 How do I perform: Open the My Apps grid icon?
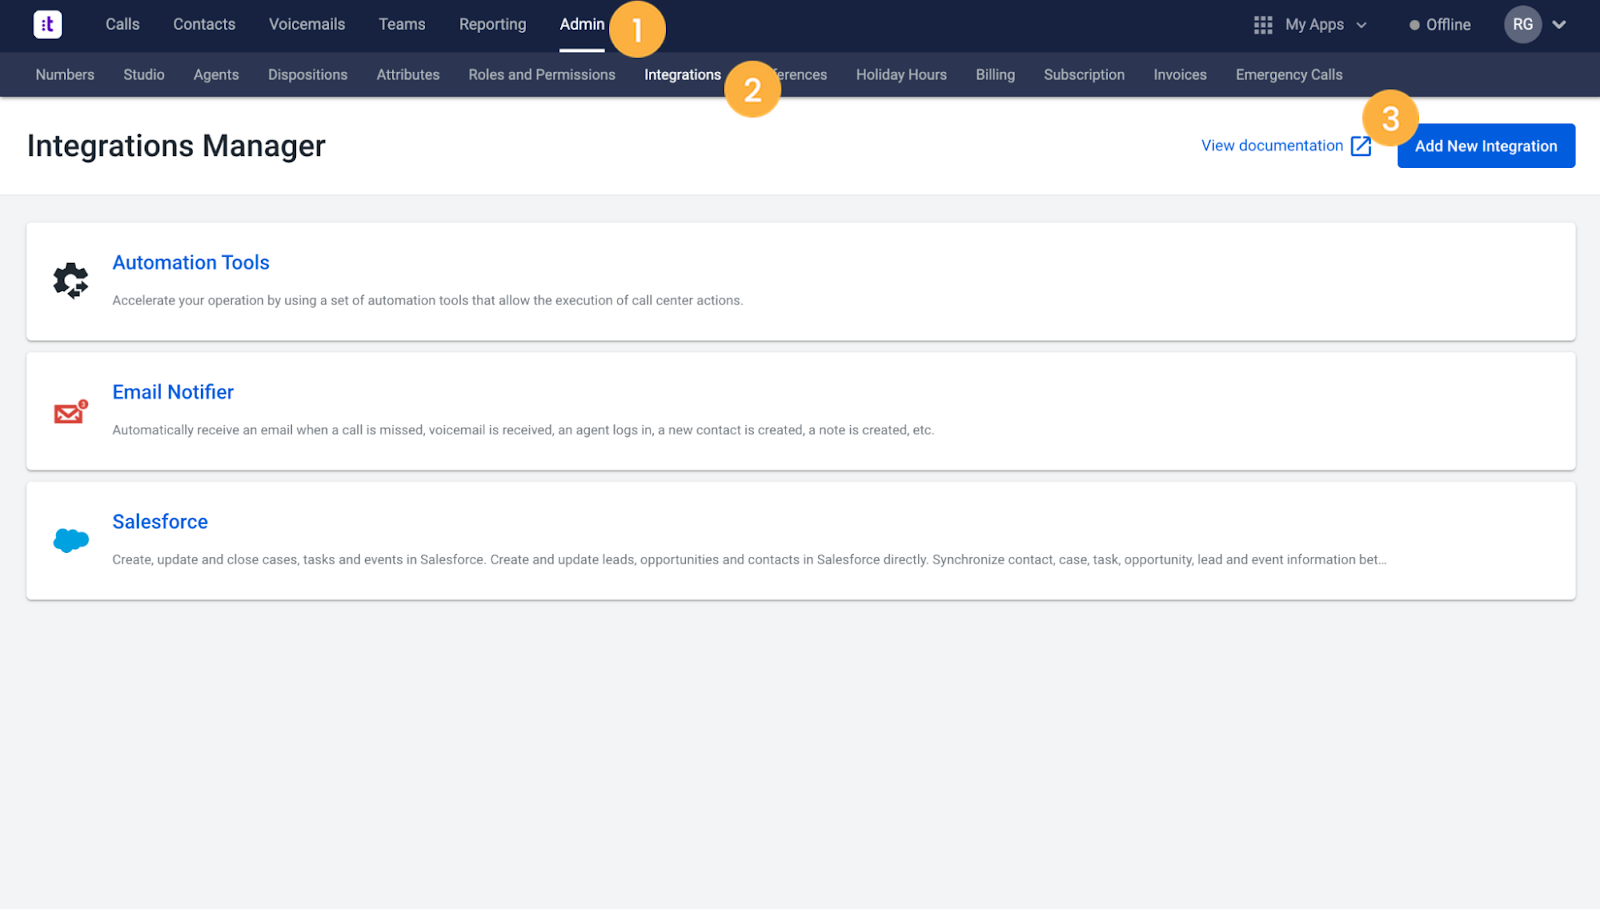pyautogui.click(x=1263, y=24)
